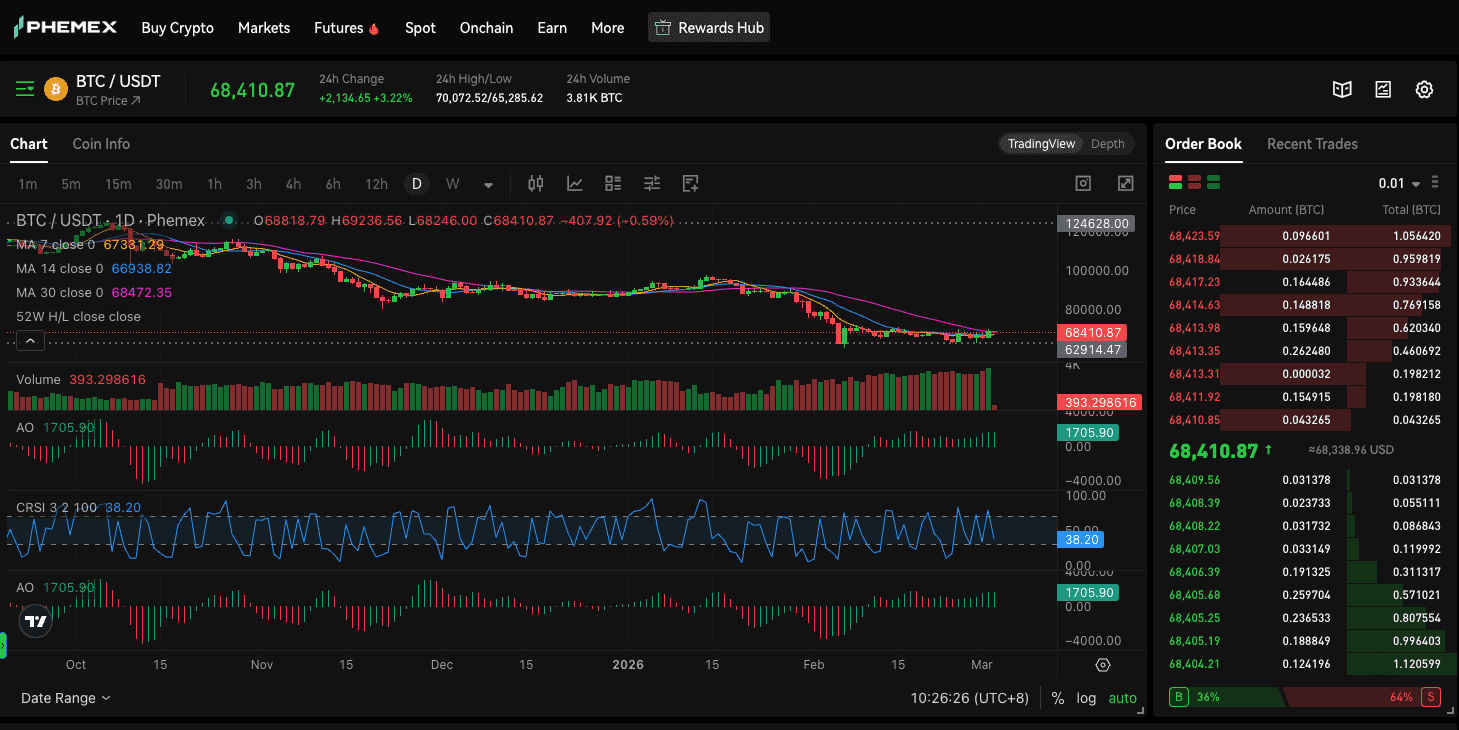Image resolution: width=1459 pixels, height=730 pixels.
Task: Select the 4h timeframe interval
Action: tap(293, 184)
